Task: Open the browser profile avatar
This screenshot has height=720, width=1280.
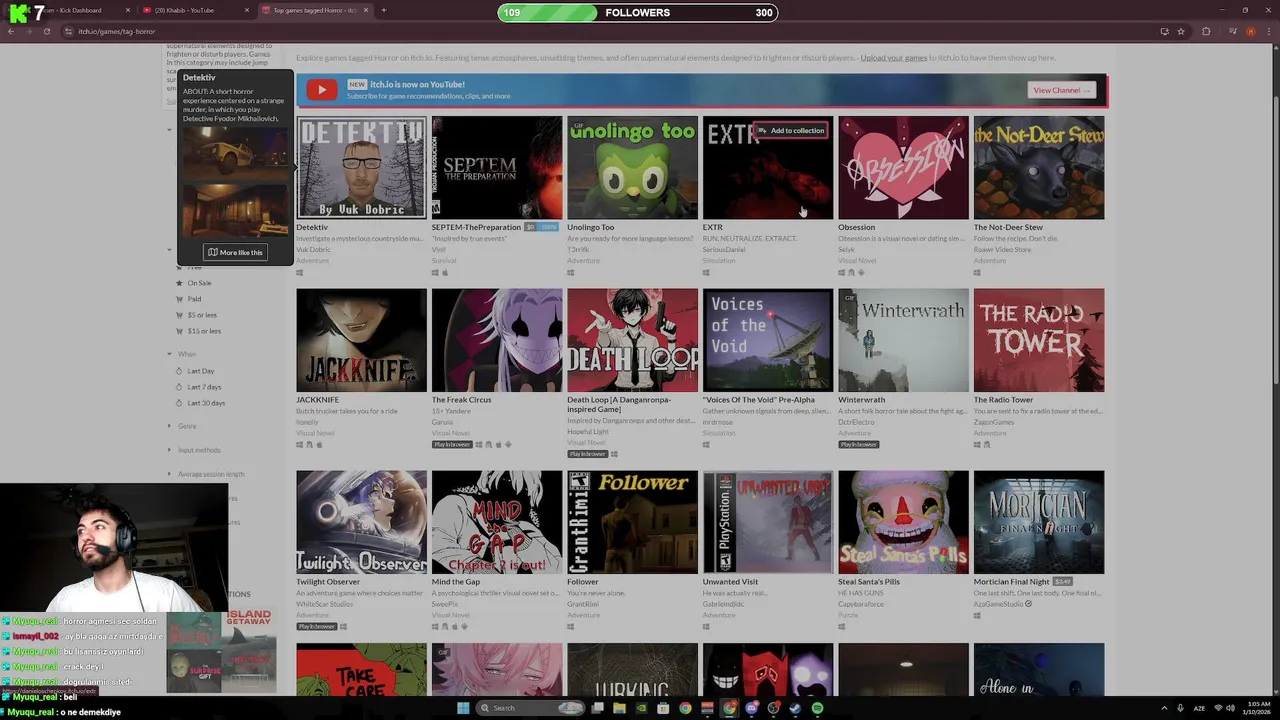Action: [1250, 31]
